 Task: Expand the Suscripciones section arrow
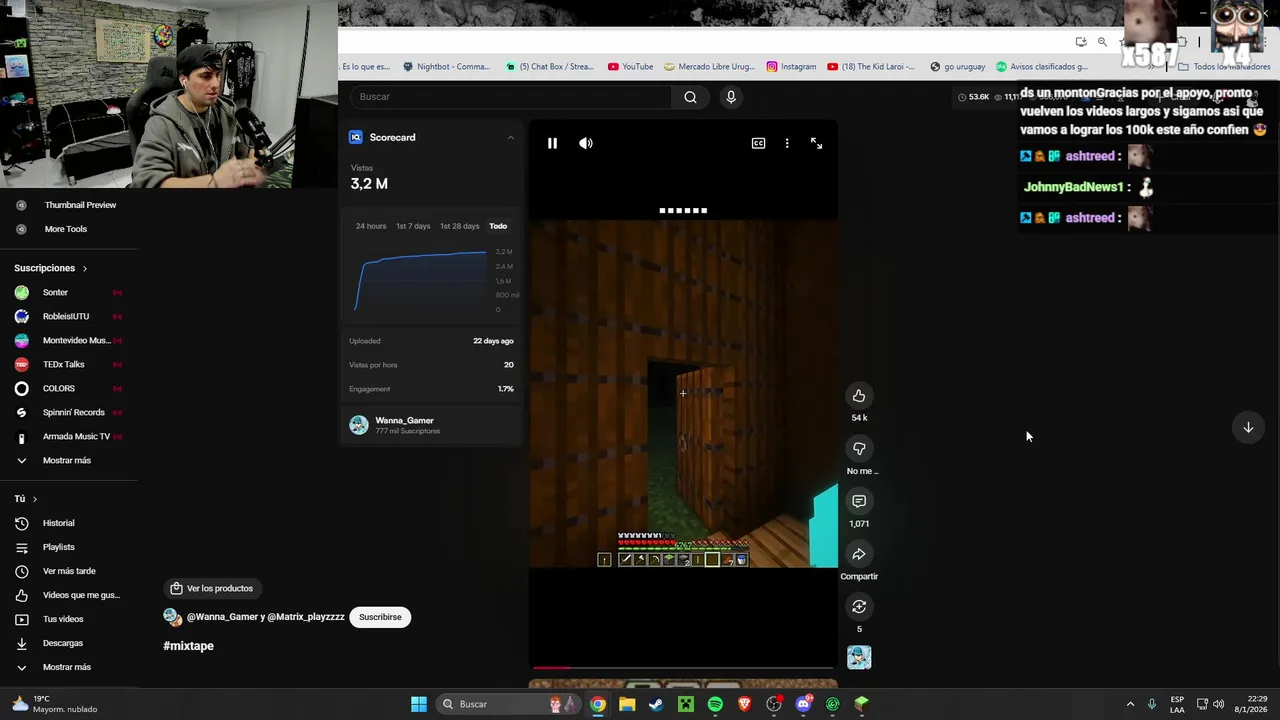pos(85,268)
